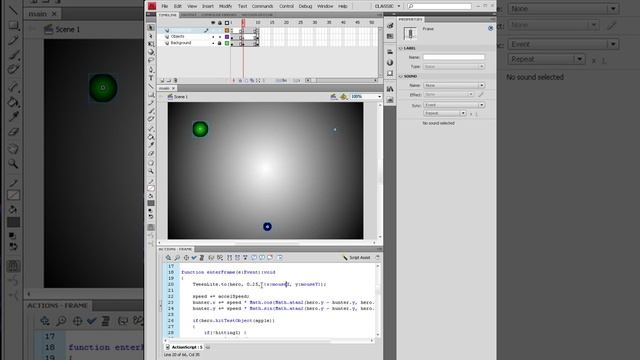The width and height of the screenshot is (640, 360).
Task: Unlock the Background layer
Action: [220, 43]
